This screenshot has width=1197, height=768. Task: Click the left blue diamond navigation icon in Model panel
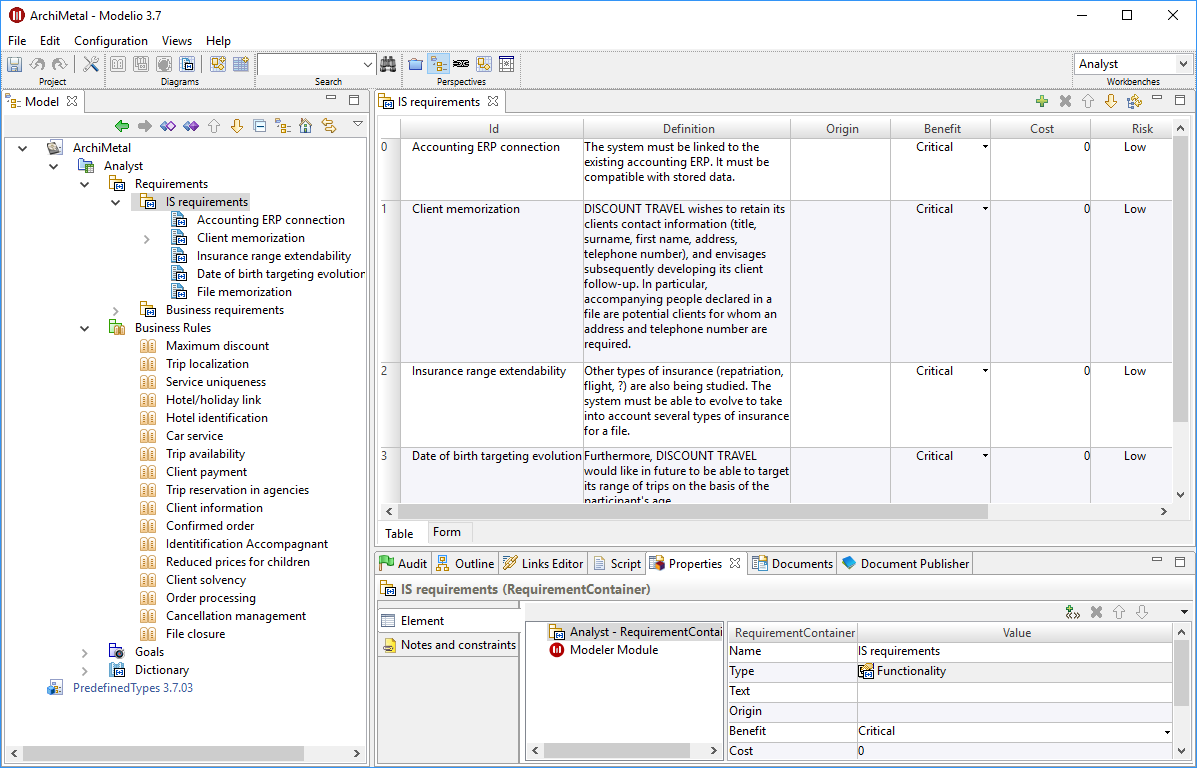(168, 126)
